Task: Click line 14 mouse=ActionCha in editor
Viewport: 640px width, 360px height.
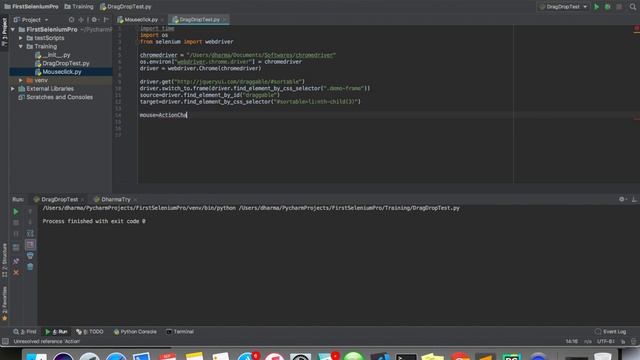Action: pos(163,115)
